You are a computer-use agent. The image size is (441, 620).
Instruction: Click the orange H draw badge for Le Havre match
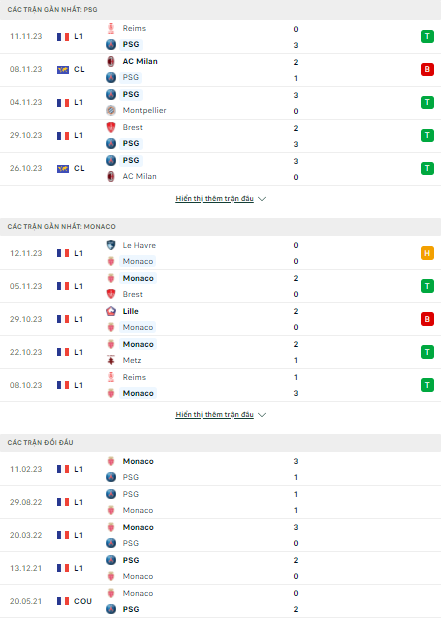click(427, 253)
